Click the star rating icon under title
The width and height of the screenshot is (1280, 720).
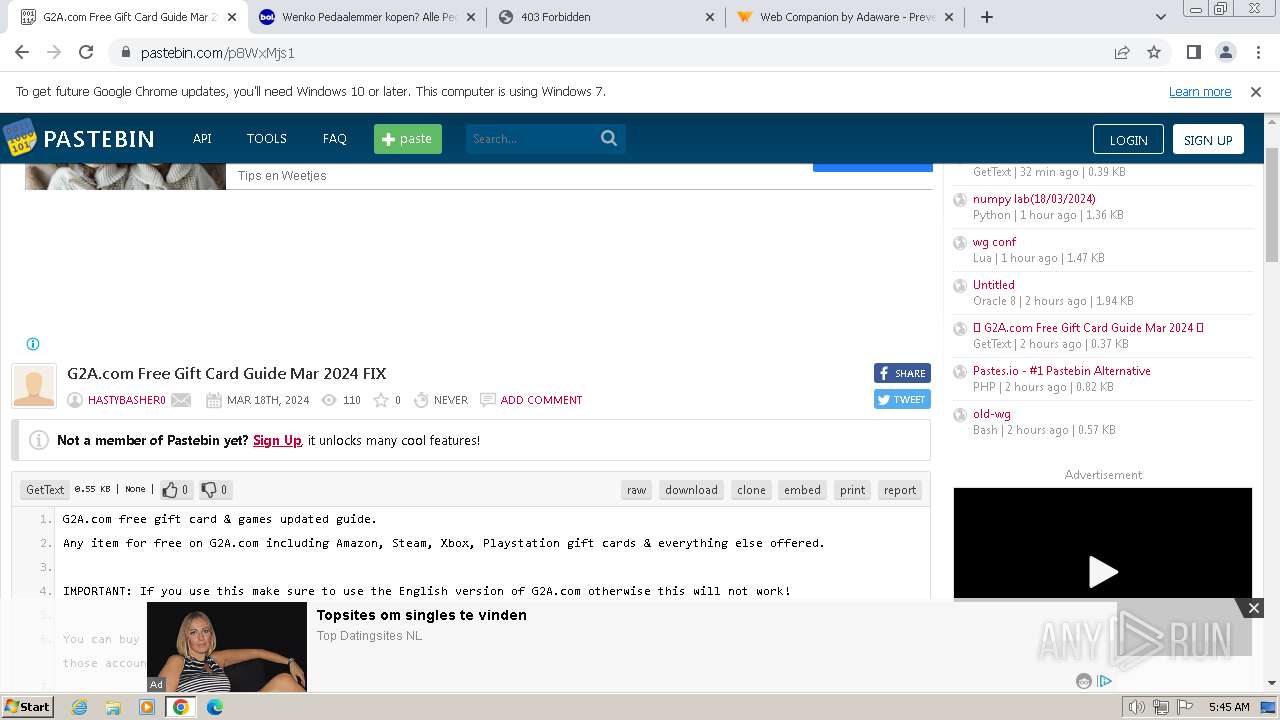click(381, 400)
